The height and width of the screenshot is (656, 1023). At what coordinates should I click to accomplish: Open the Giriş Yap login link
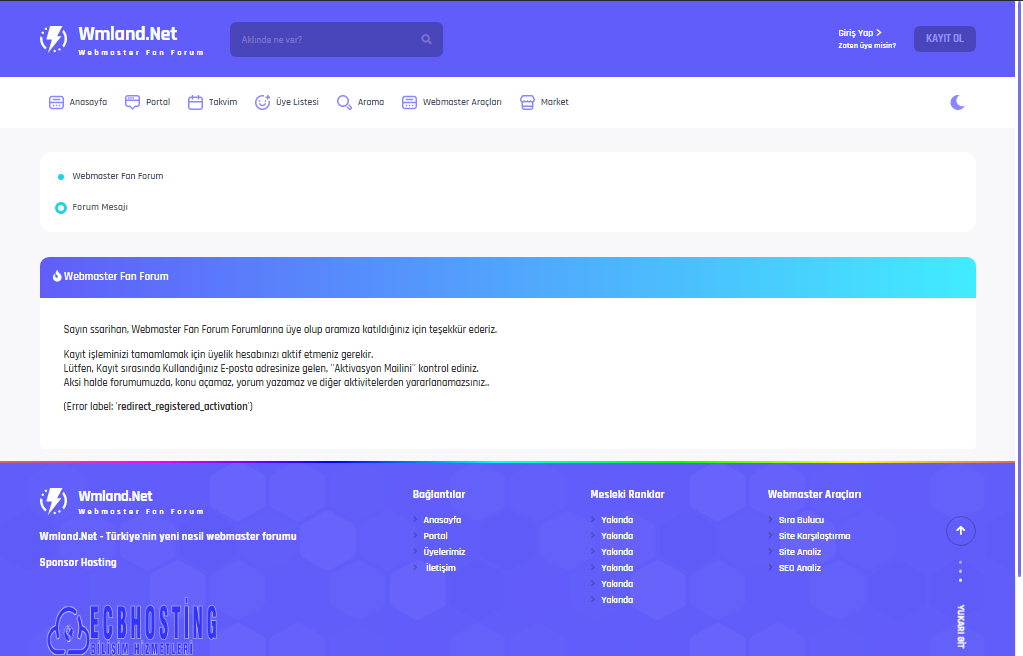coord(859,33)
